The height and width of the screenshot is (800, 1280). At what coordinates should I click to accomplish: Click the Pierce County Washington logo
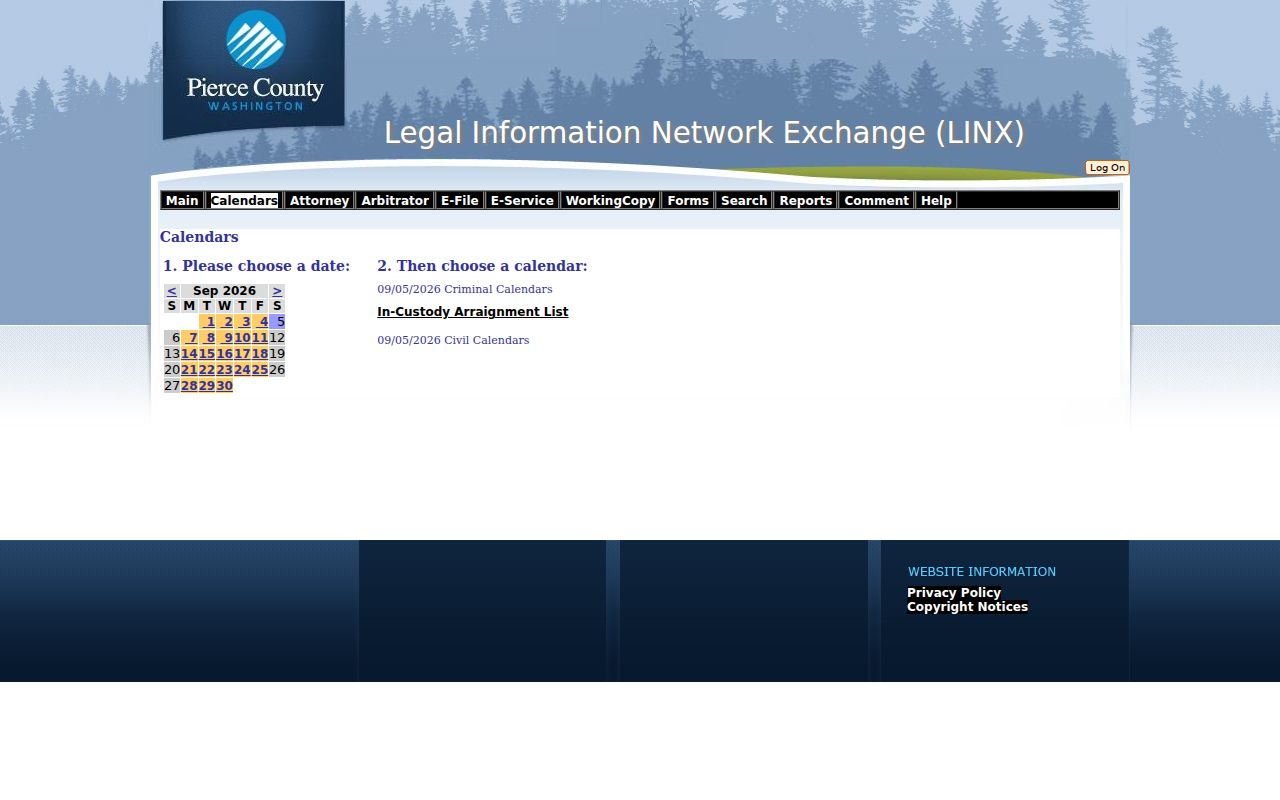point(254,70)
